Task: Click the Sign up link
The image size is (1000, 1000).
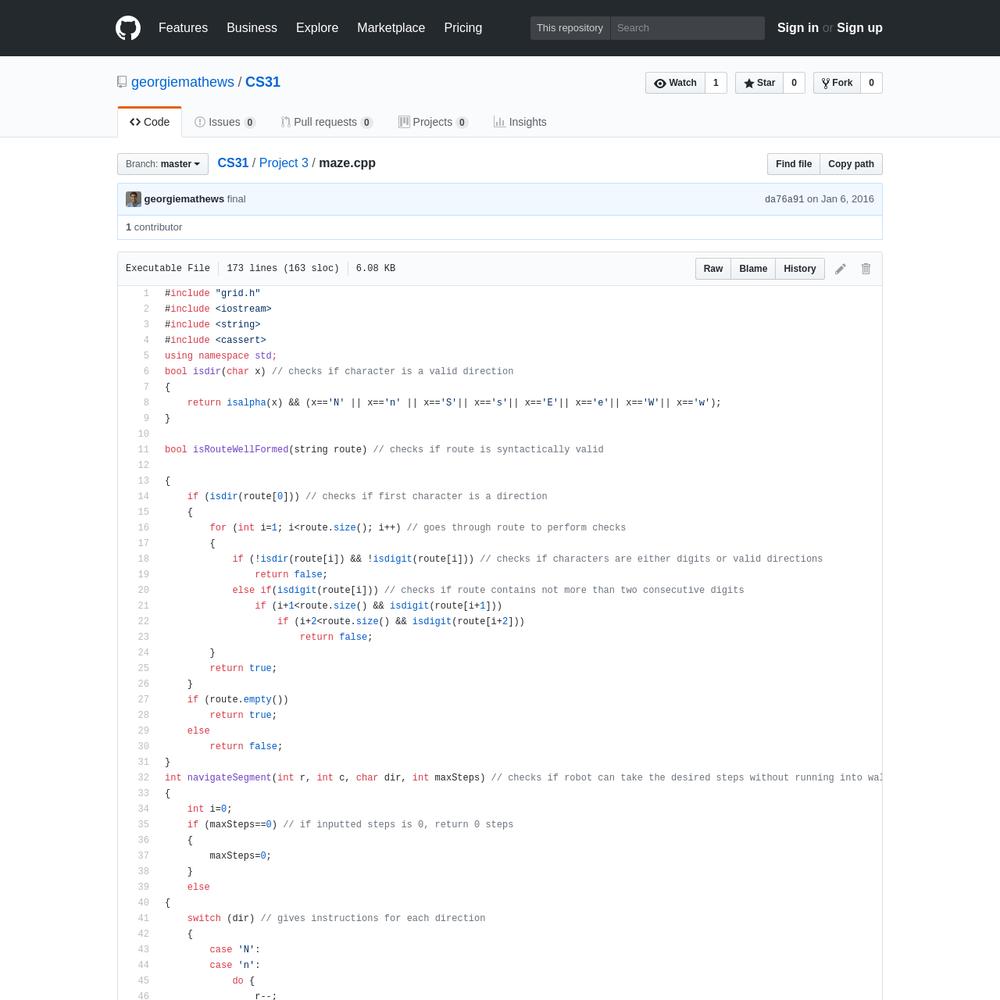Action: click(859, 28)
